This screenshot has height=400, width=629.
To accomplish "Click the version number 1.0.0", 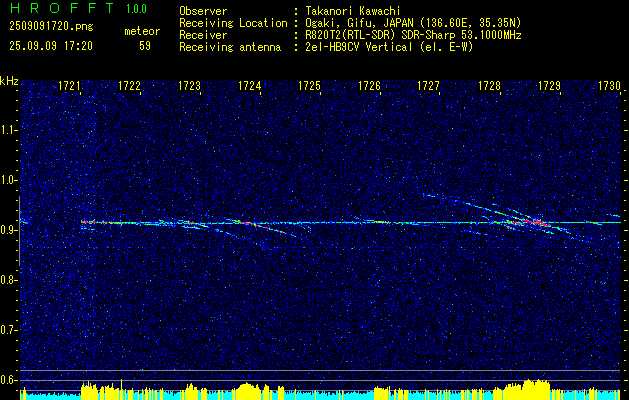I will pyautogui.click(x=136, y=8).
